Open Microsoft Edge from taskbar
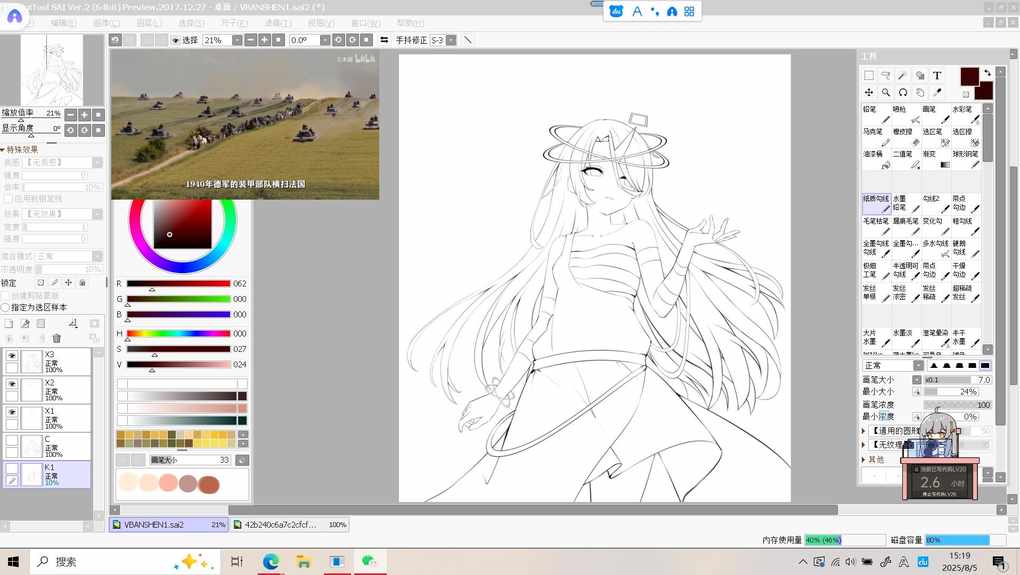This screenshot has width=1020, height=575. click(271, 561)
